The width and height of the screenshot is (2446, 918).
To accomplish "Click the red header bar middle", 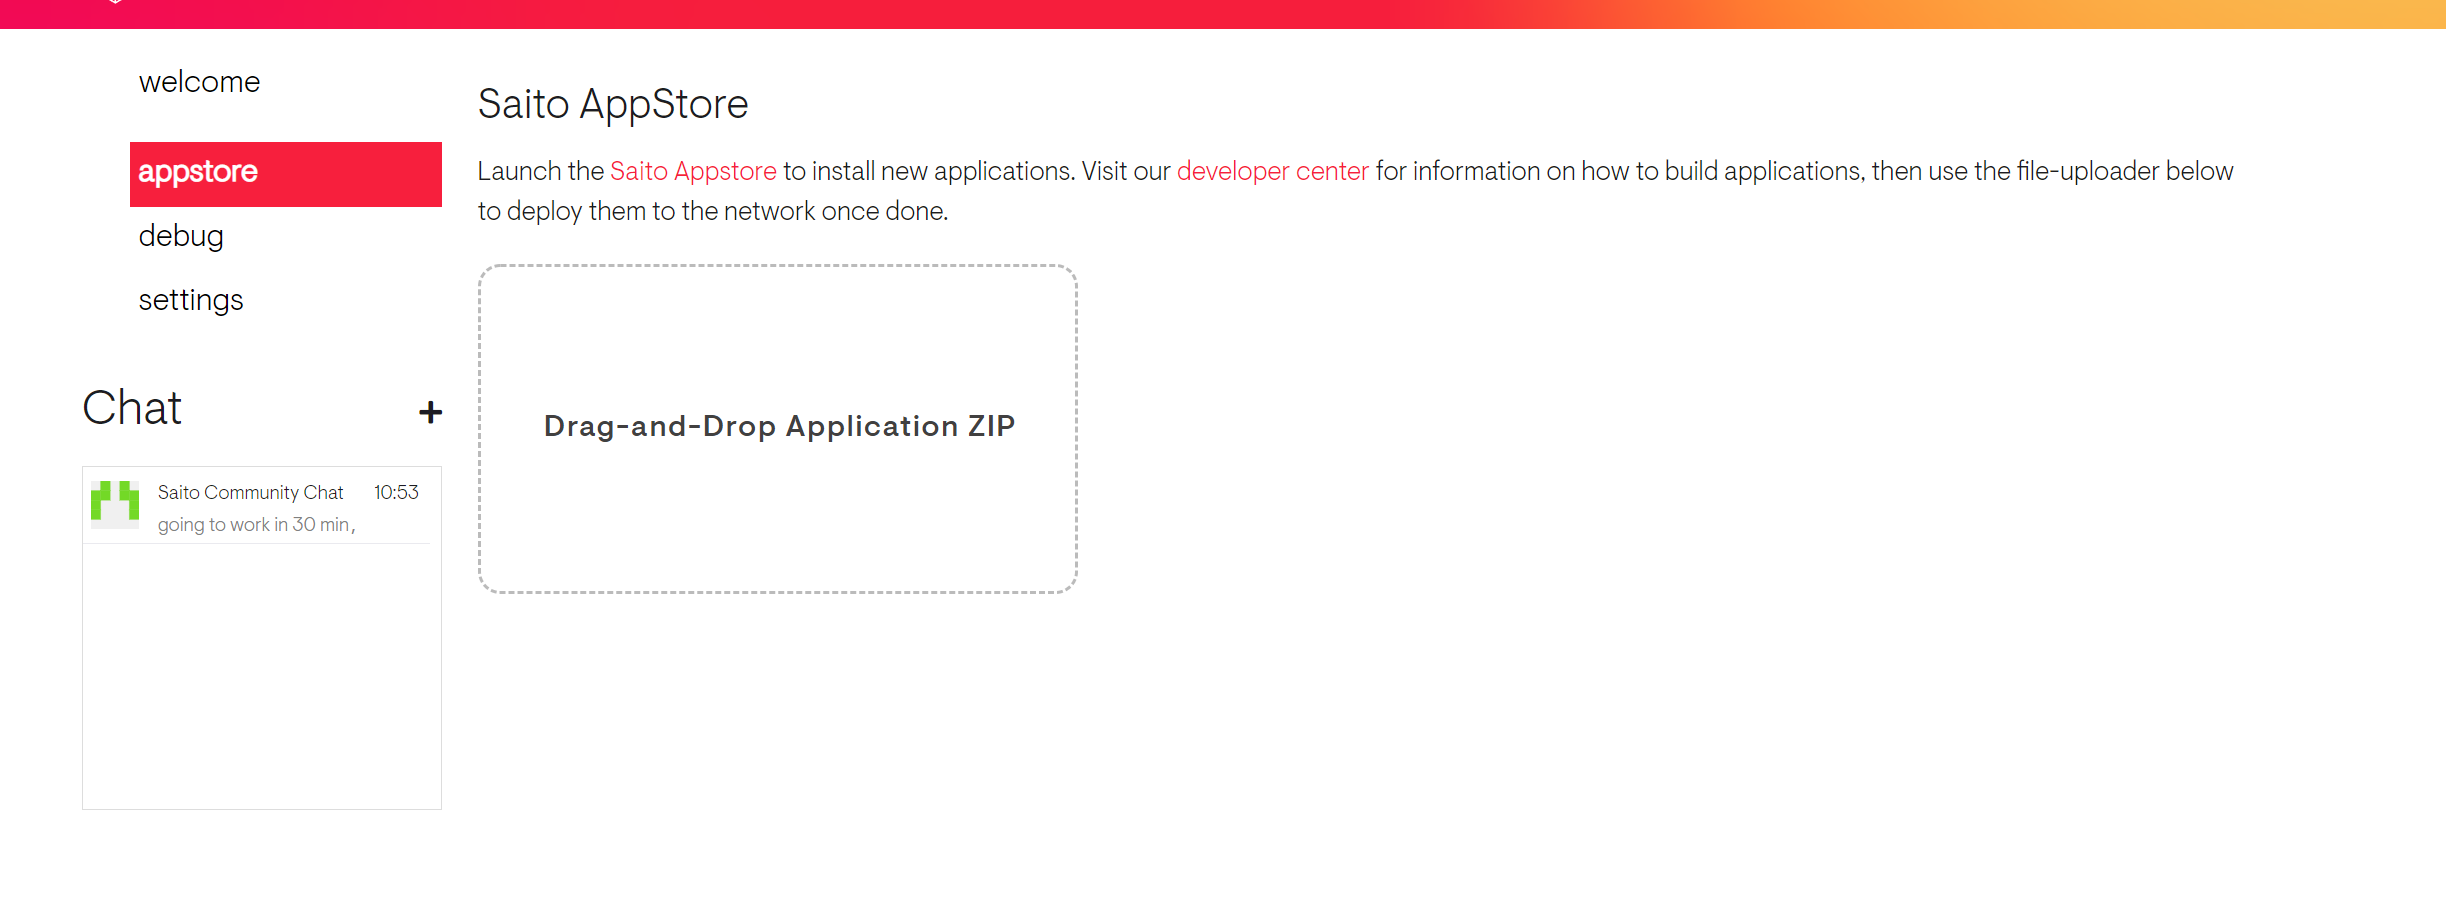I will coord(1223,14).
